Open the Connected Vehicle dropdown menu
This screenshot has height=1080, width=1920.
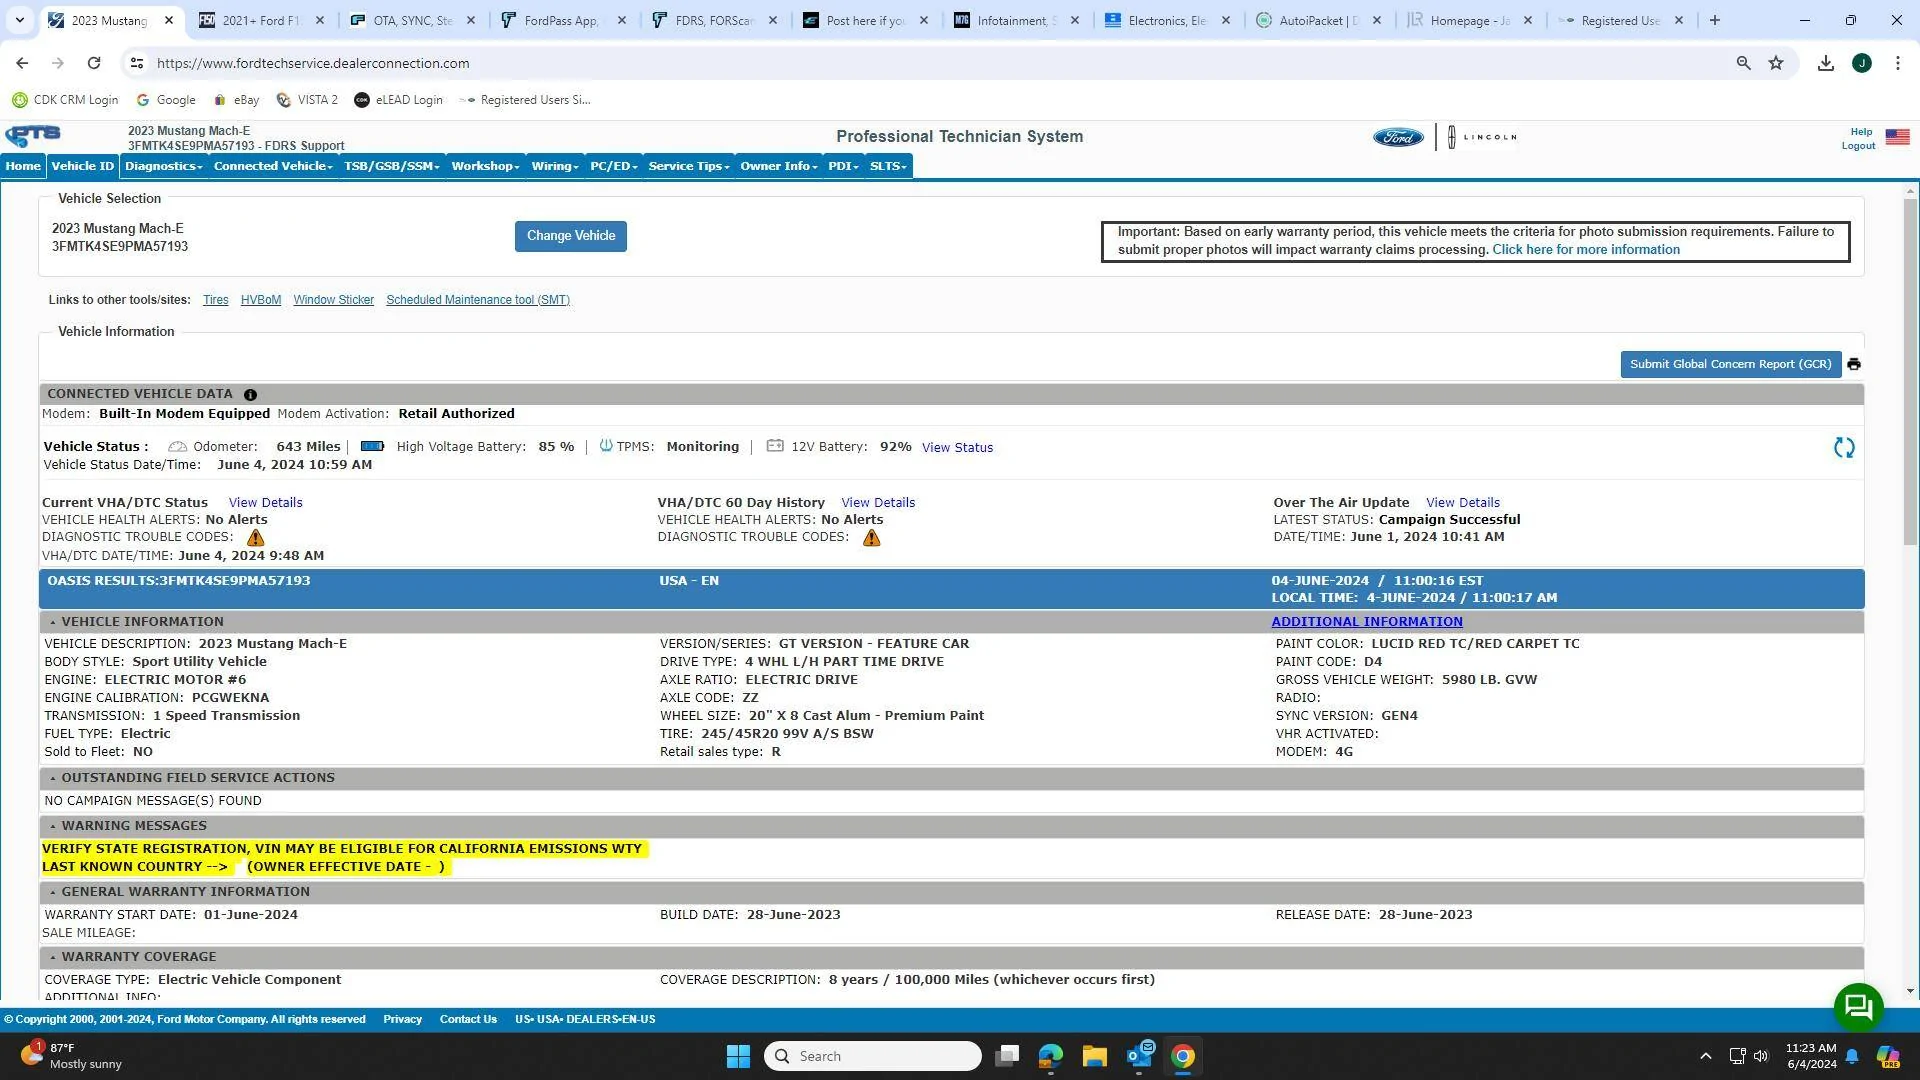point(273,166)
